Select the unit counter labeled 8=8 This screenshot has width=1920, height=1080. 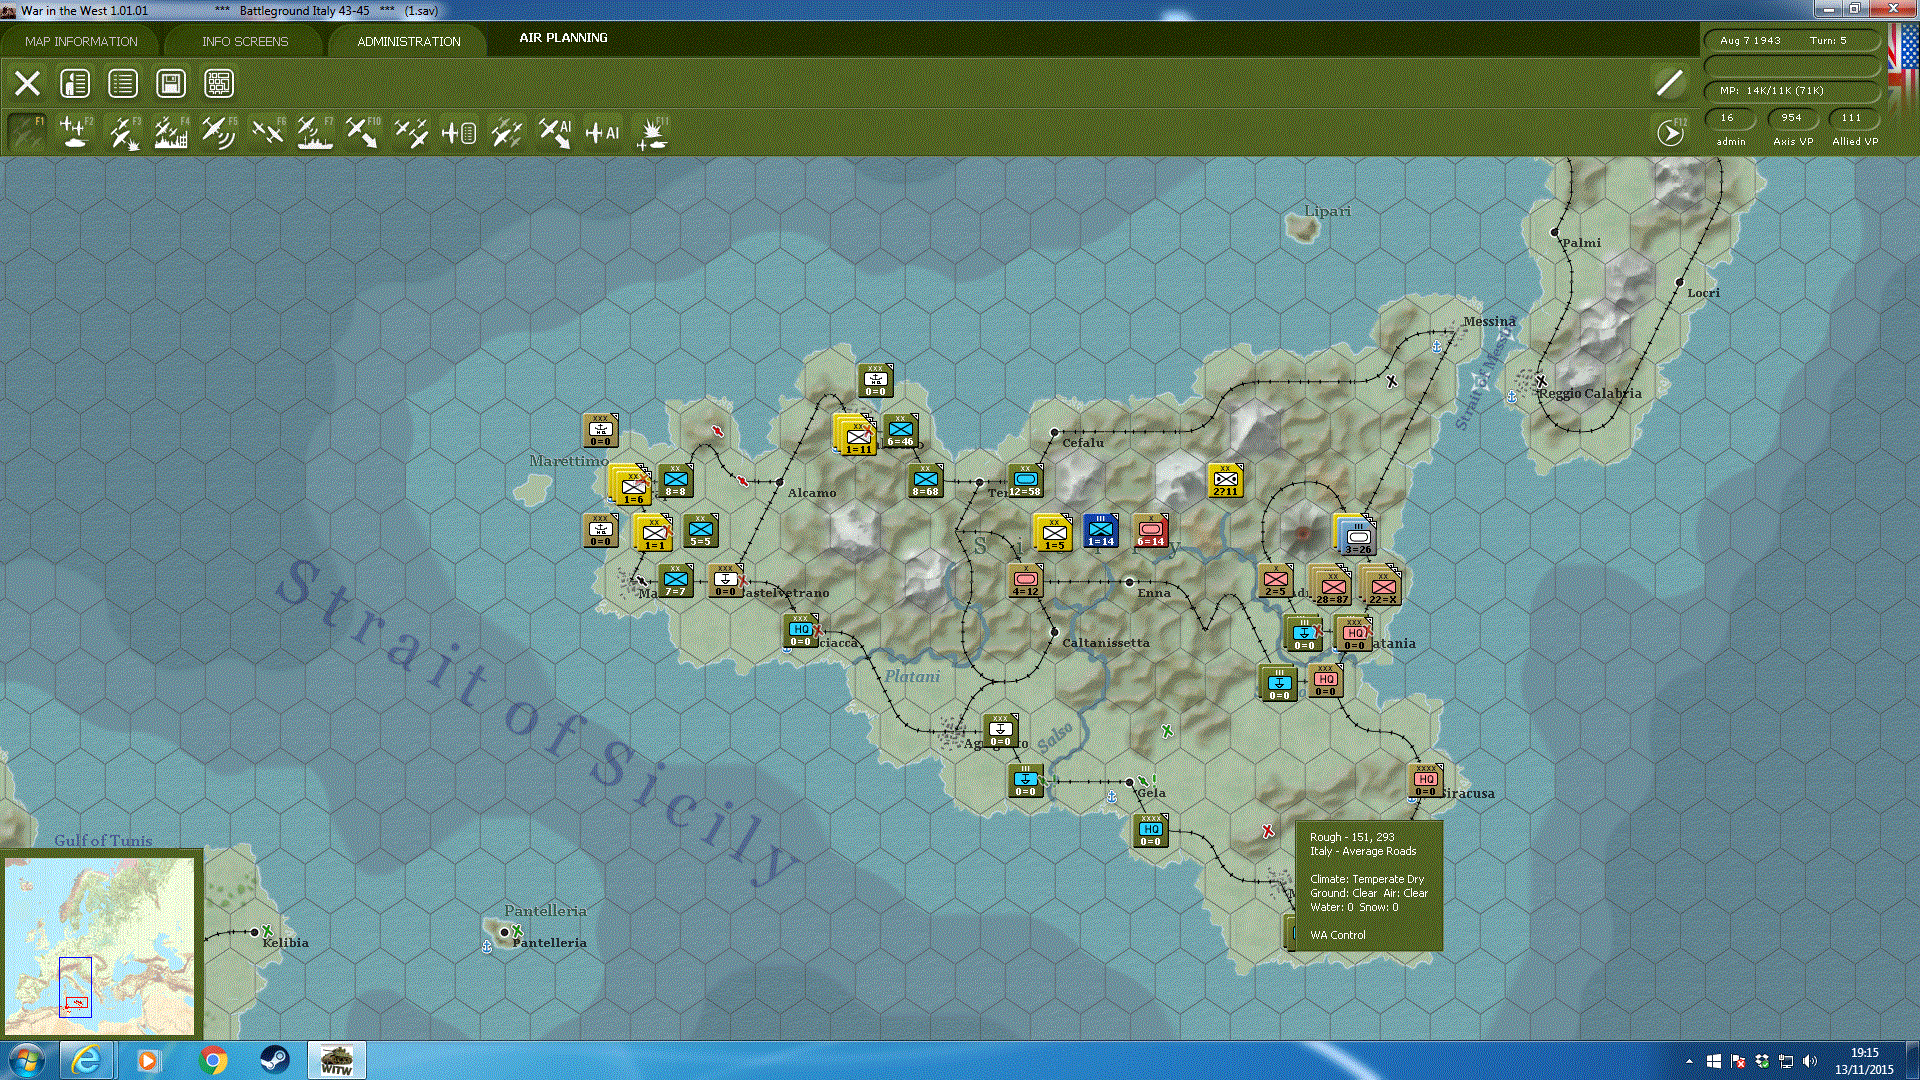(x=676, y=481)
